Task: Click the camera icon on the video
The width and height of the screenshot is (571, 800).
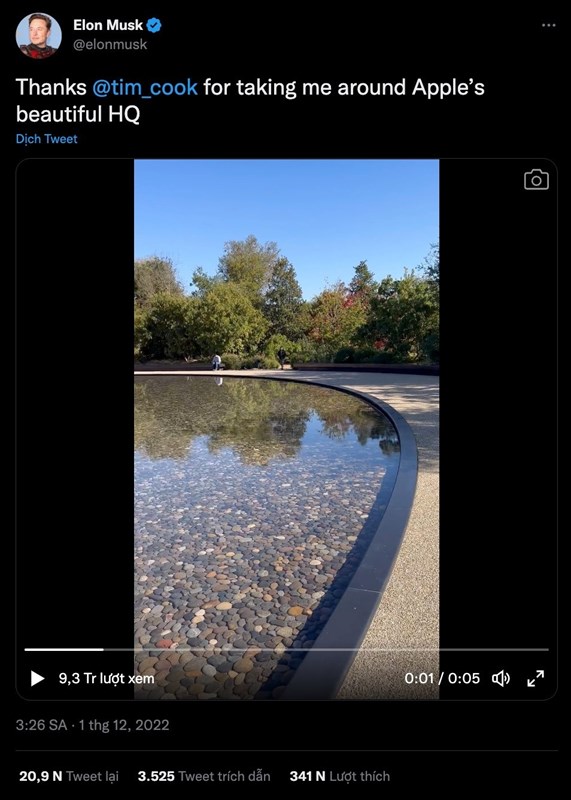Action: (x=536, y=180)
